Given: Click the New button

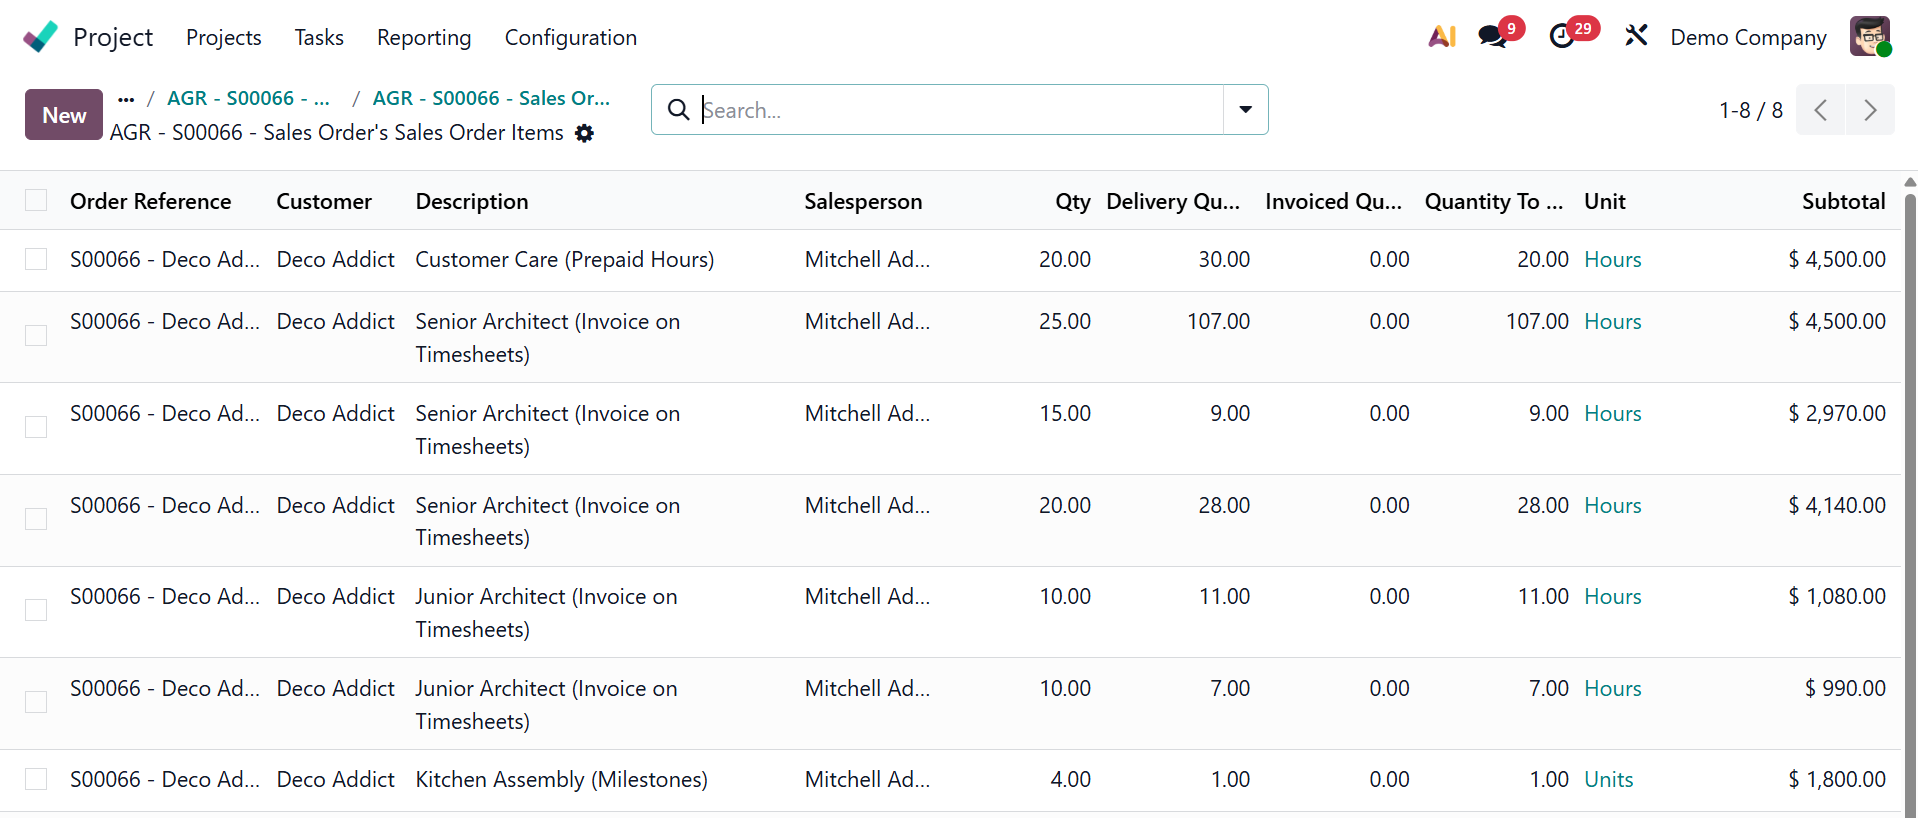Looking at the screenshot, I should pos(64,115).
